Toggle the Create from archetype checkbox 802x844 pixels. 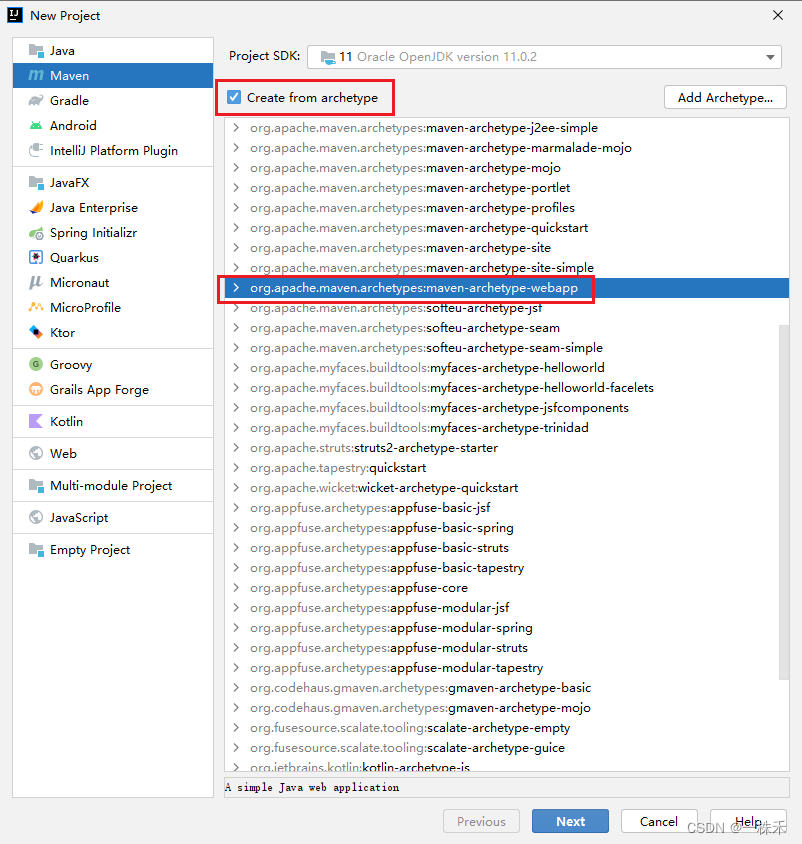tap(234, 97)
